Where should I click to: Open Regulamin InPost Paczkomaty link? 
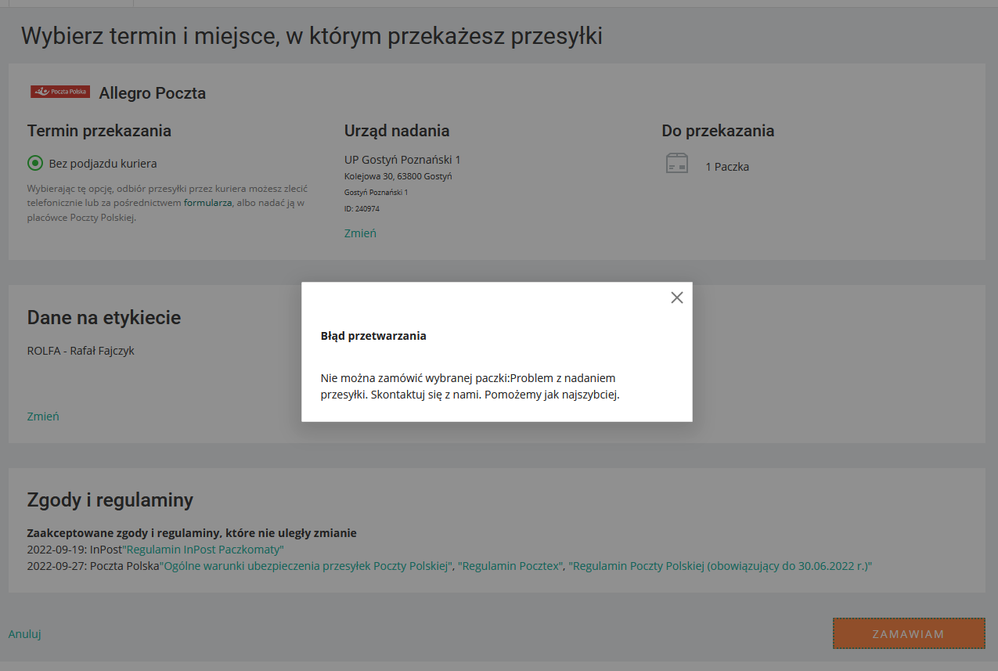coord(203,549)
